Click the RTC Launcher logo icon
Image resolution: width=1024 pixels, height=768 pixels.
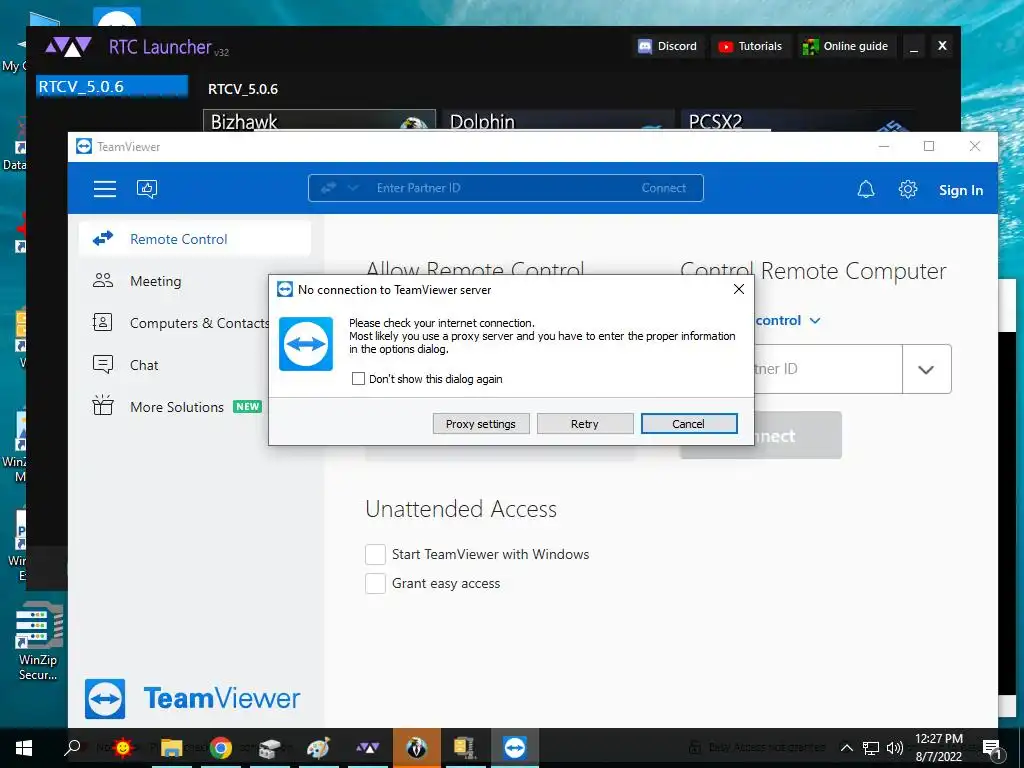(68, 46)
